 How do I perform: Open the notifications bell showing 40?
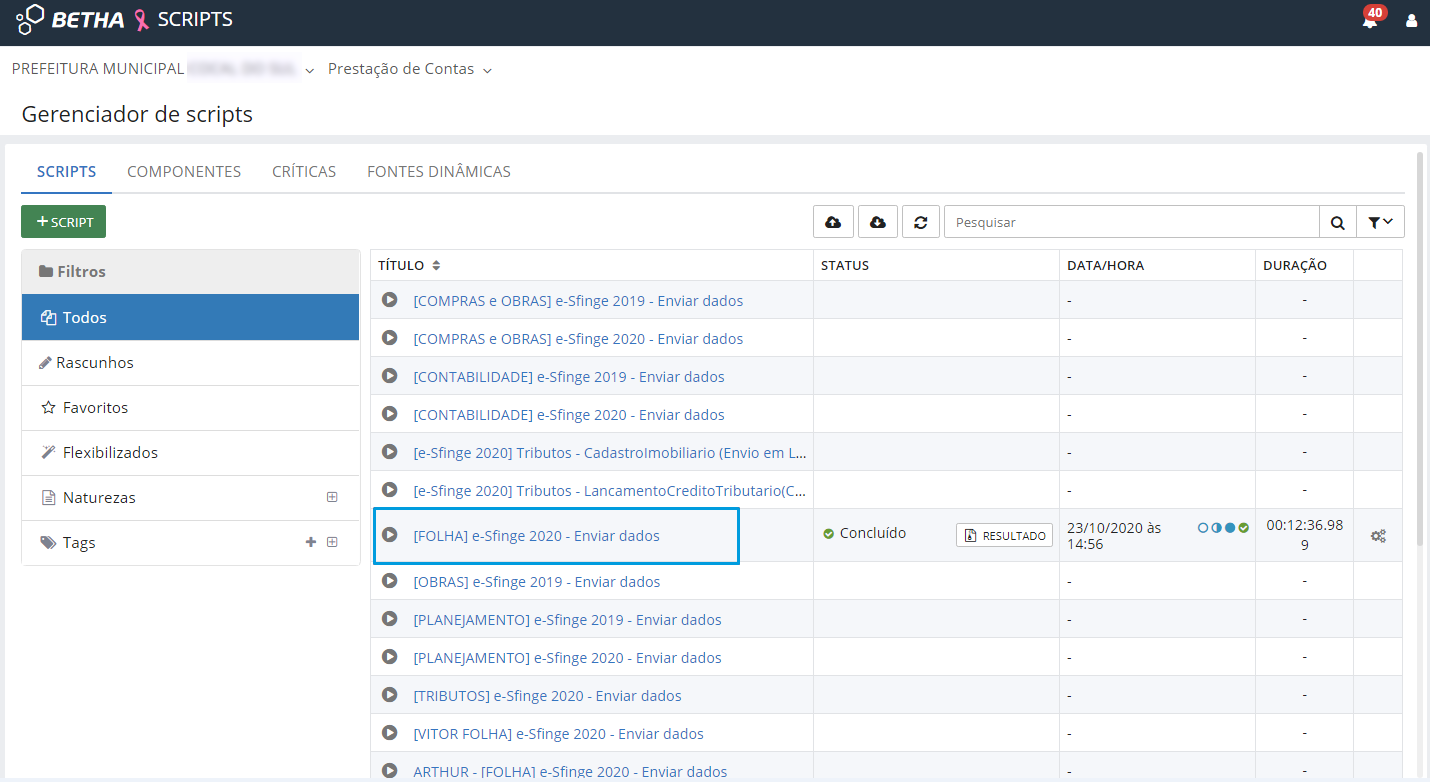point(1371,19)
